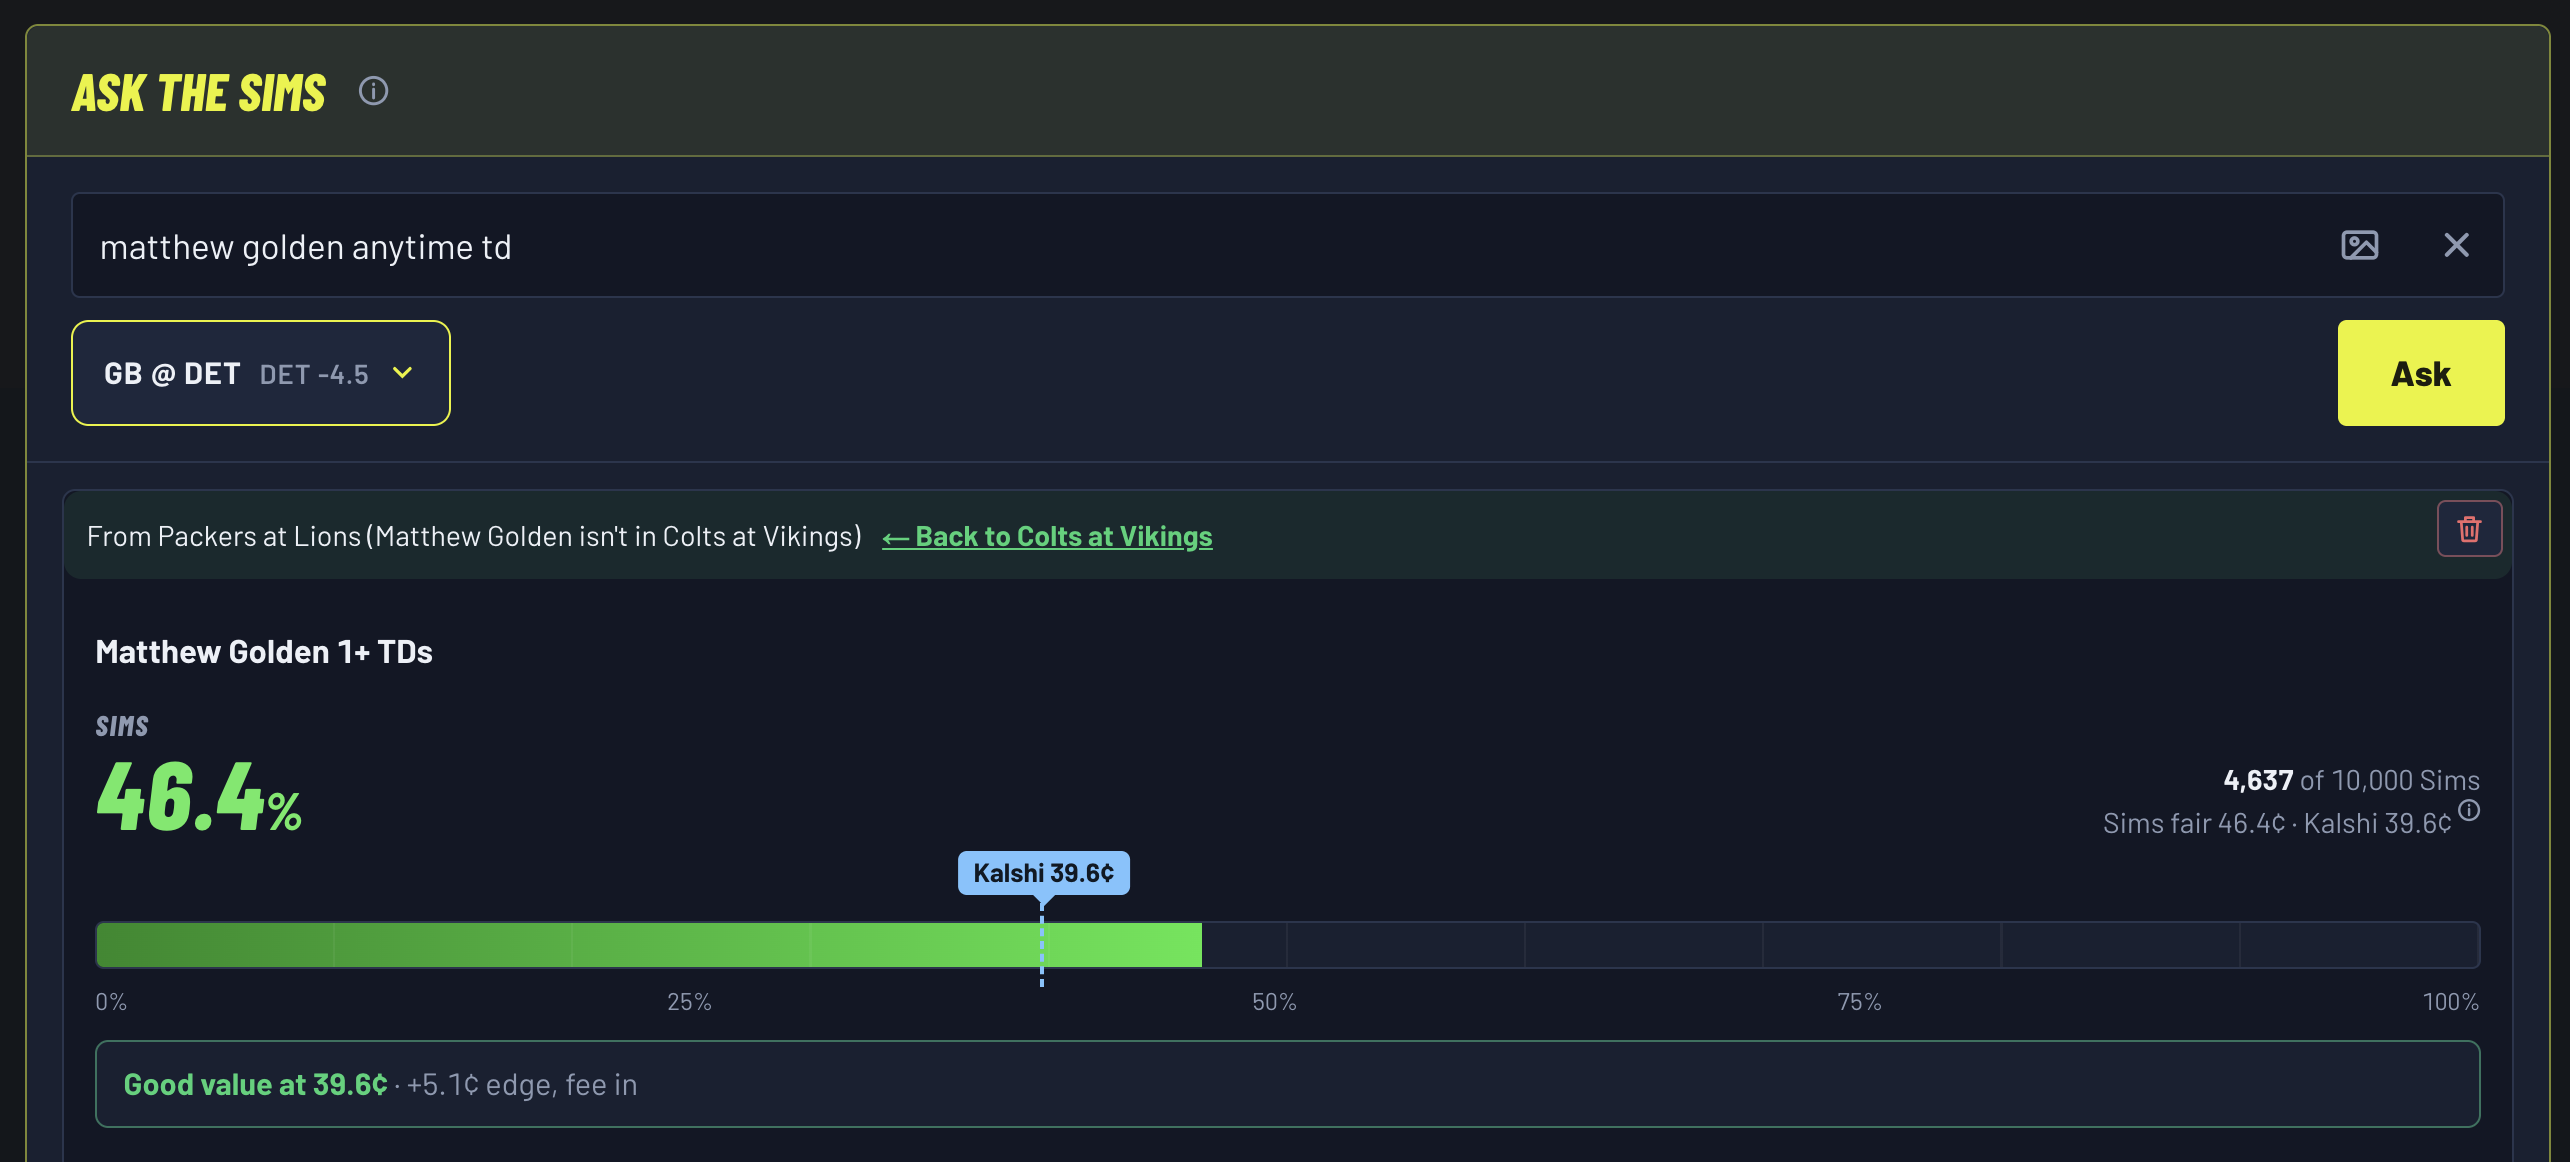Expand the GB @ DET game dropdown
2570x1162 pixels.
click(x=261, y=373)
